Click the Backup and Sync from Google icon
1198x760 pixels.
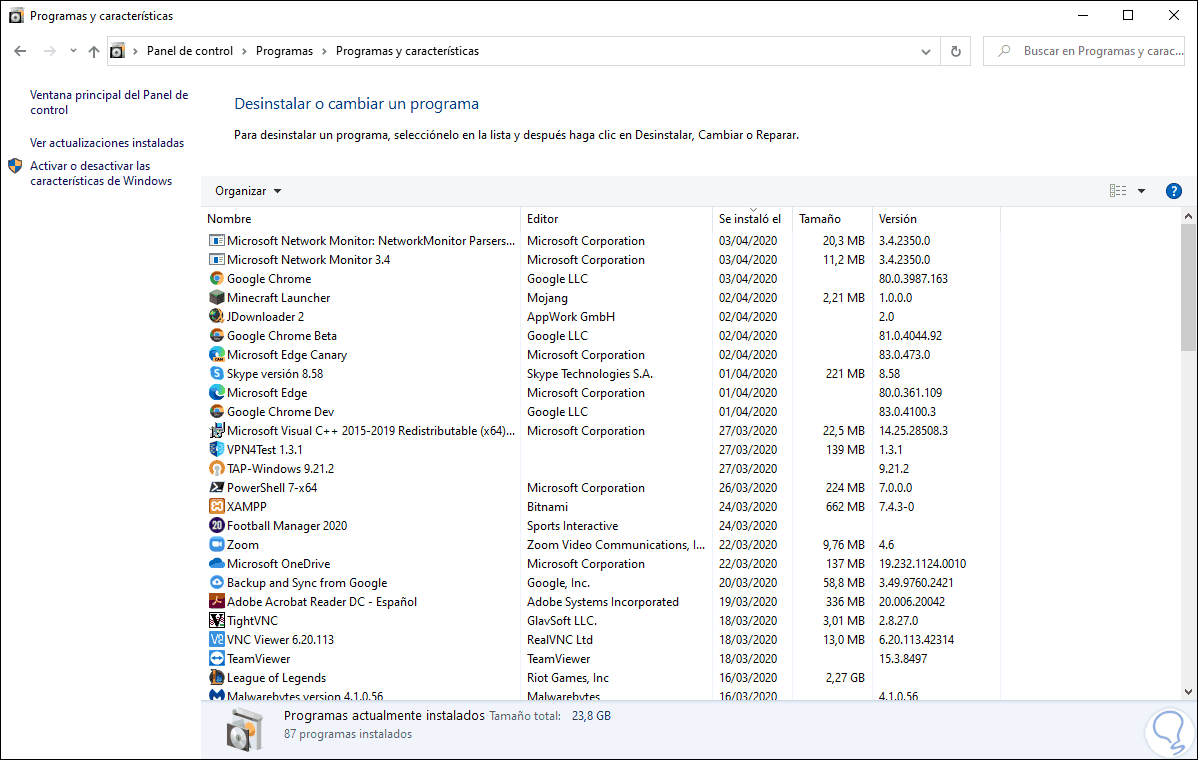217,583
